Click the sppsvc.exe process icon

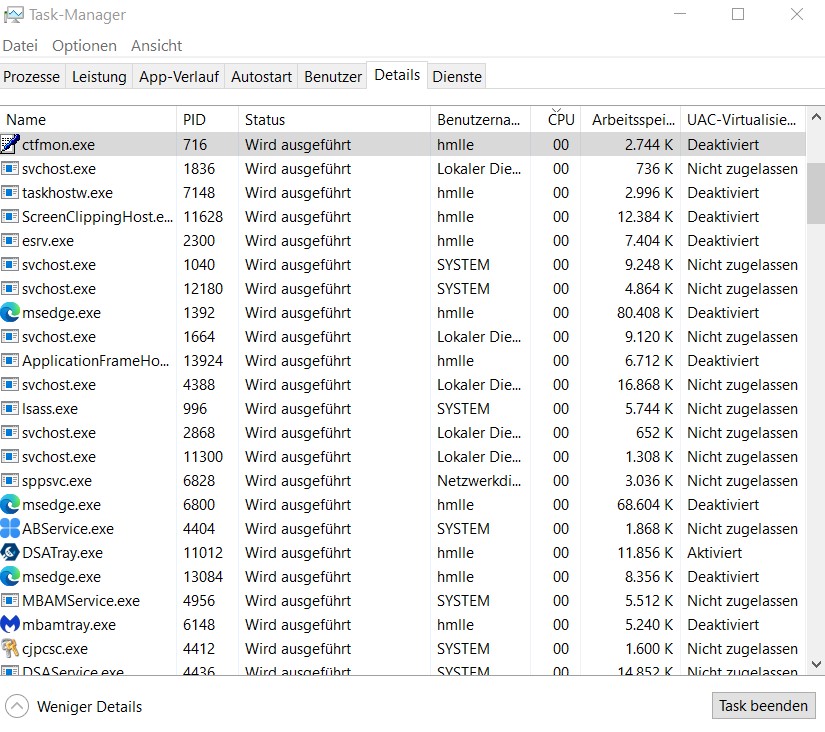tap(10, 480)
